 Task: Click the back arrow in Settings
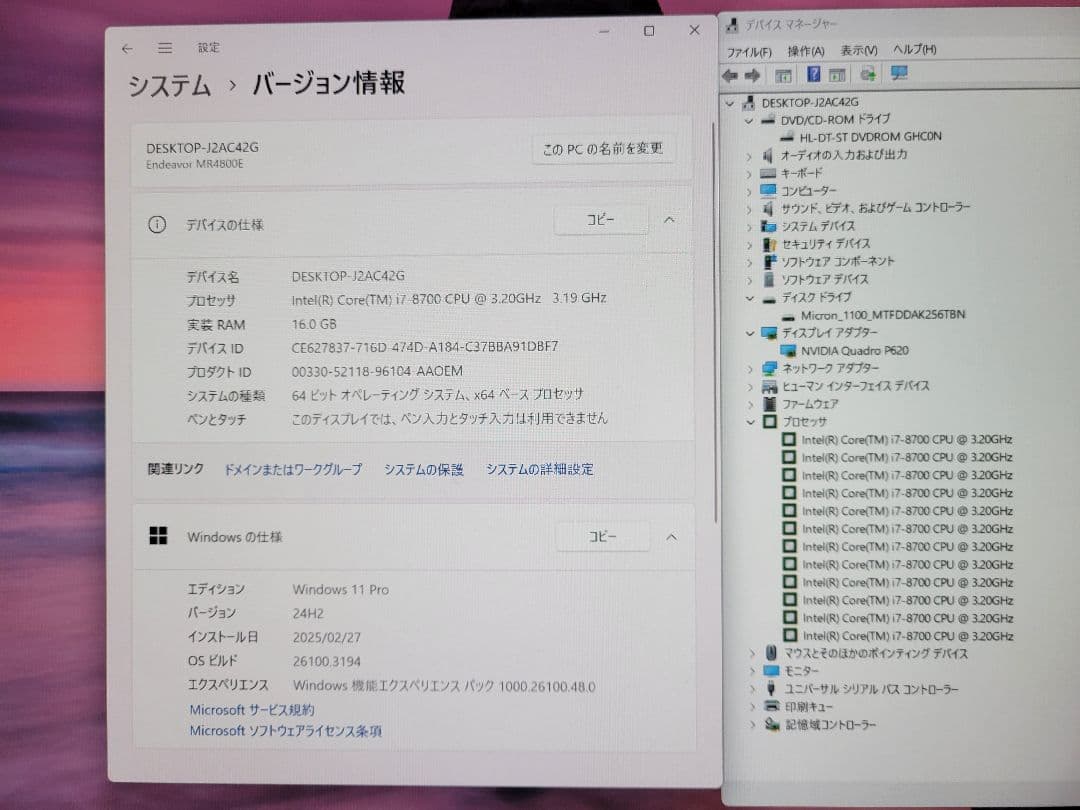coord(127,47)
